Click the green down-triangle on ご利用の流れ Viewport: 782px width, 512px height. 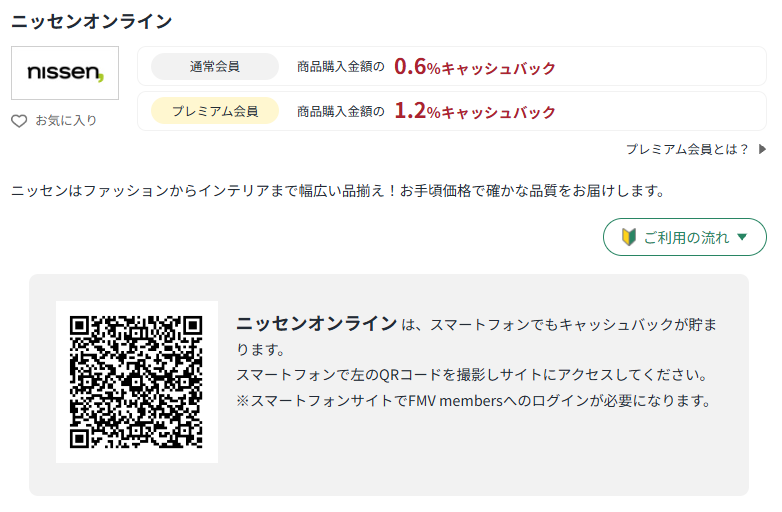click(x=742, y=237)
